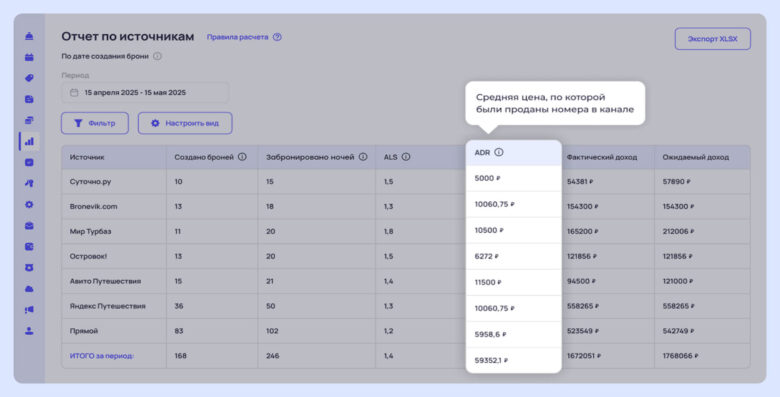Open the cloud sidebar icon
This screenshot has height=397, width=780.
(29, 289)
